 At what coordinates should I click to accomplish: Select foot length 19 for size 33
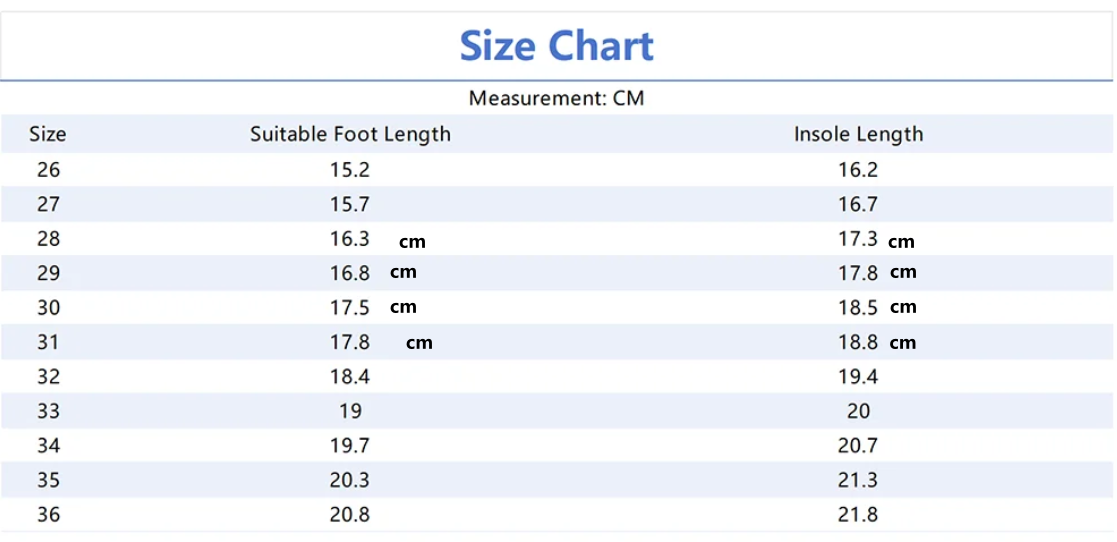tap(350, 411)
